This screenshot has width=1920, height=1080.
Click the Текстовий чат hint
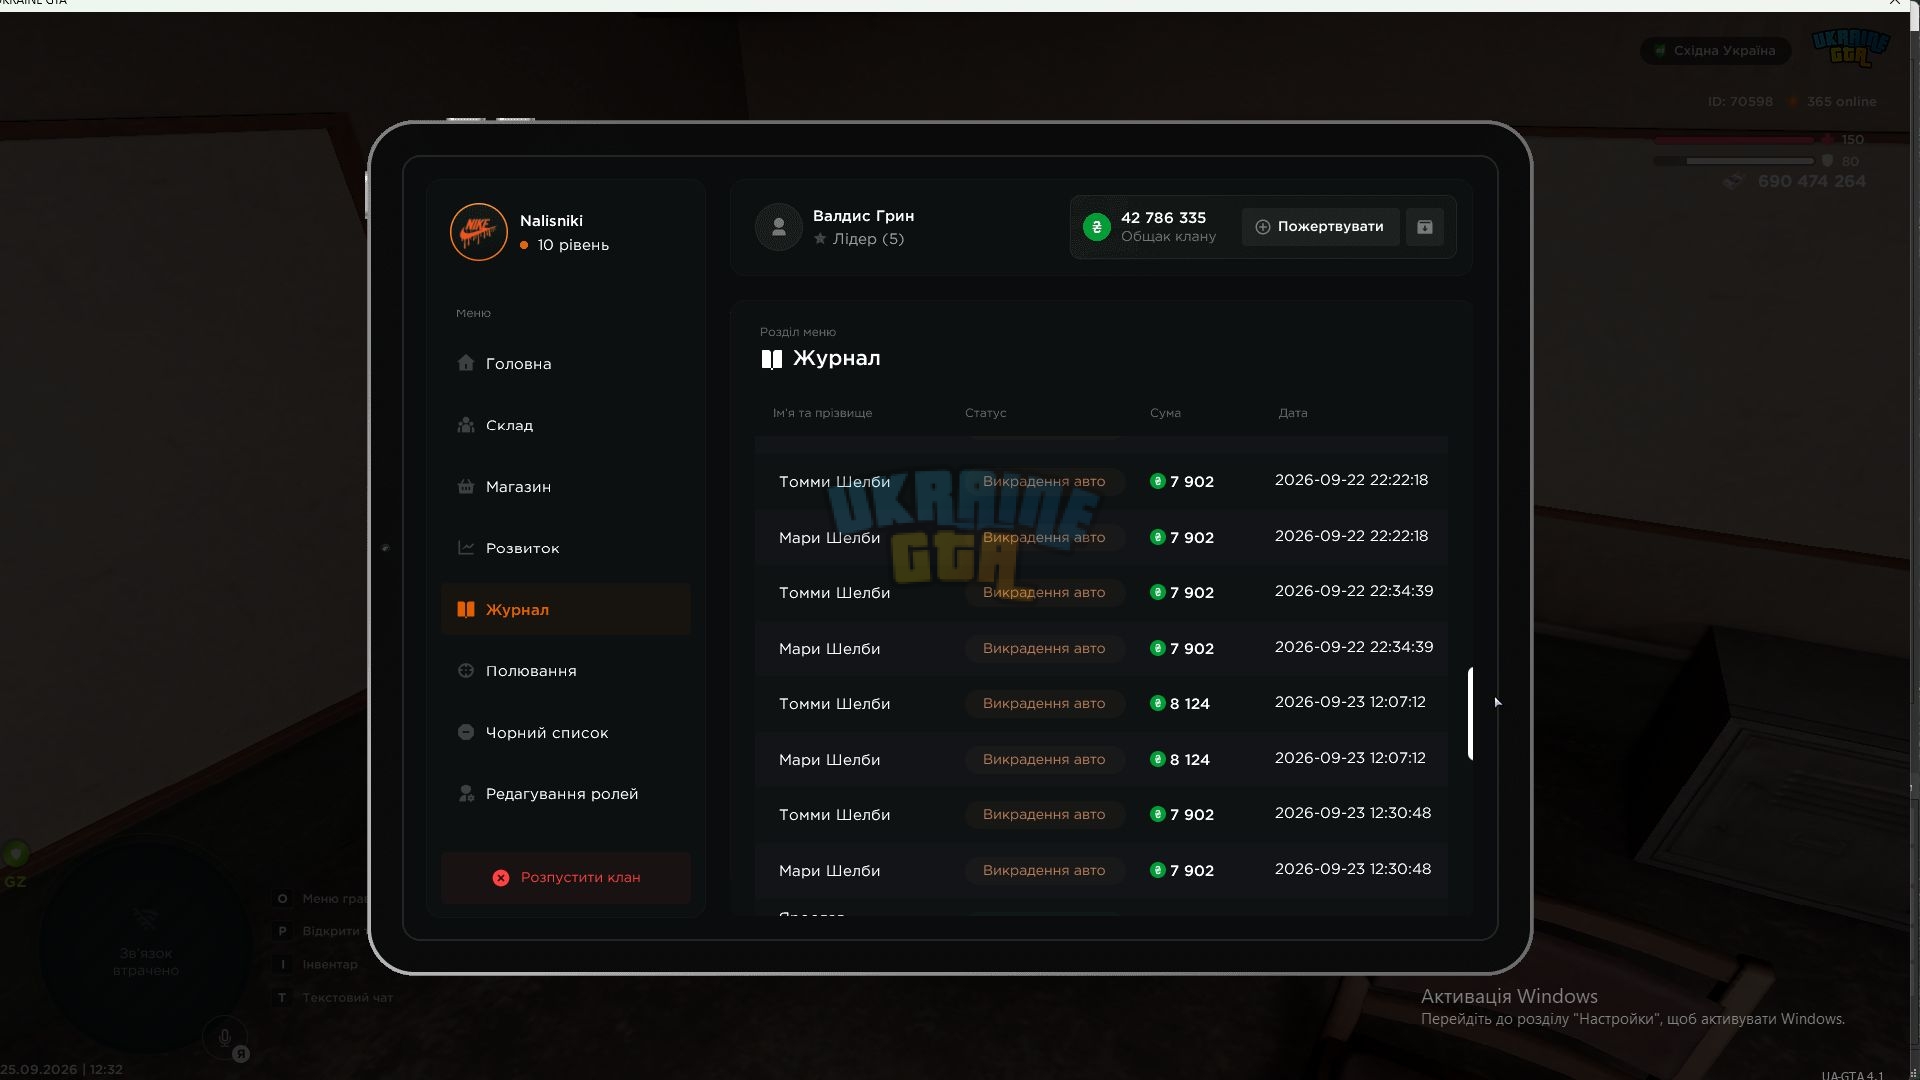coord(347,998)
